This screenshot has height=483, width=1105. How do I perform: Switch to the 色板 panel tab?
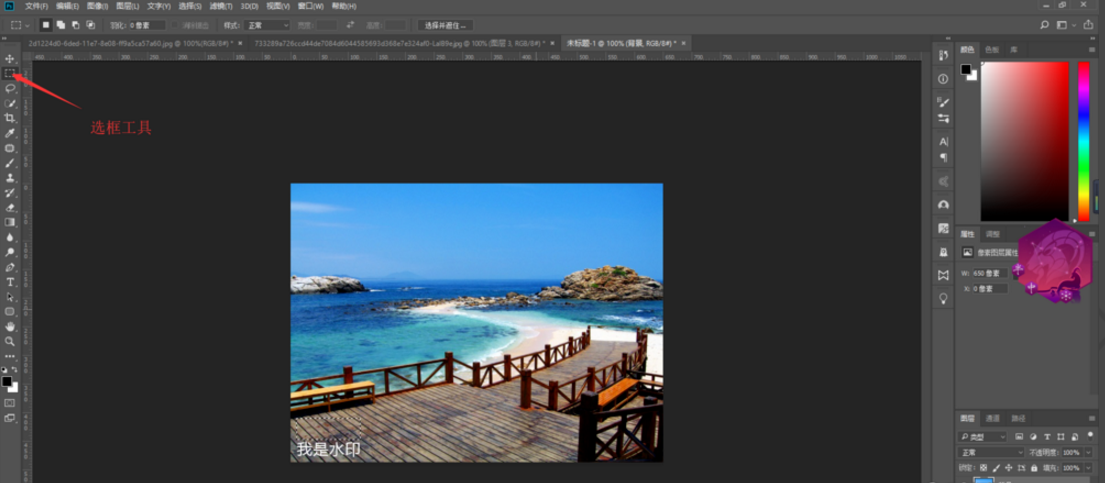pyautogui.click(x=991, y=49)
